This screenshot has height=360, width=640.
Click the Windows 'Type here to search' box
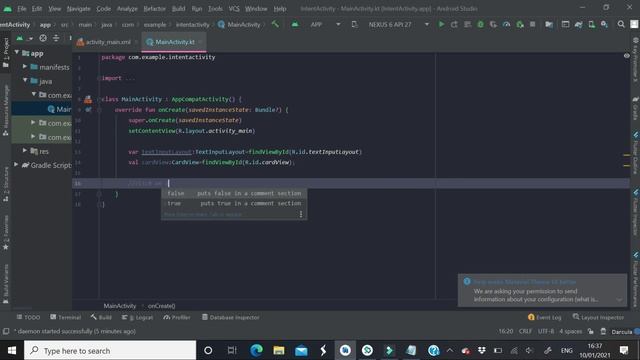[x=110, y=350]
